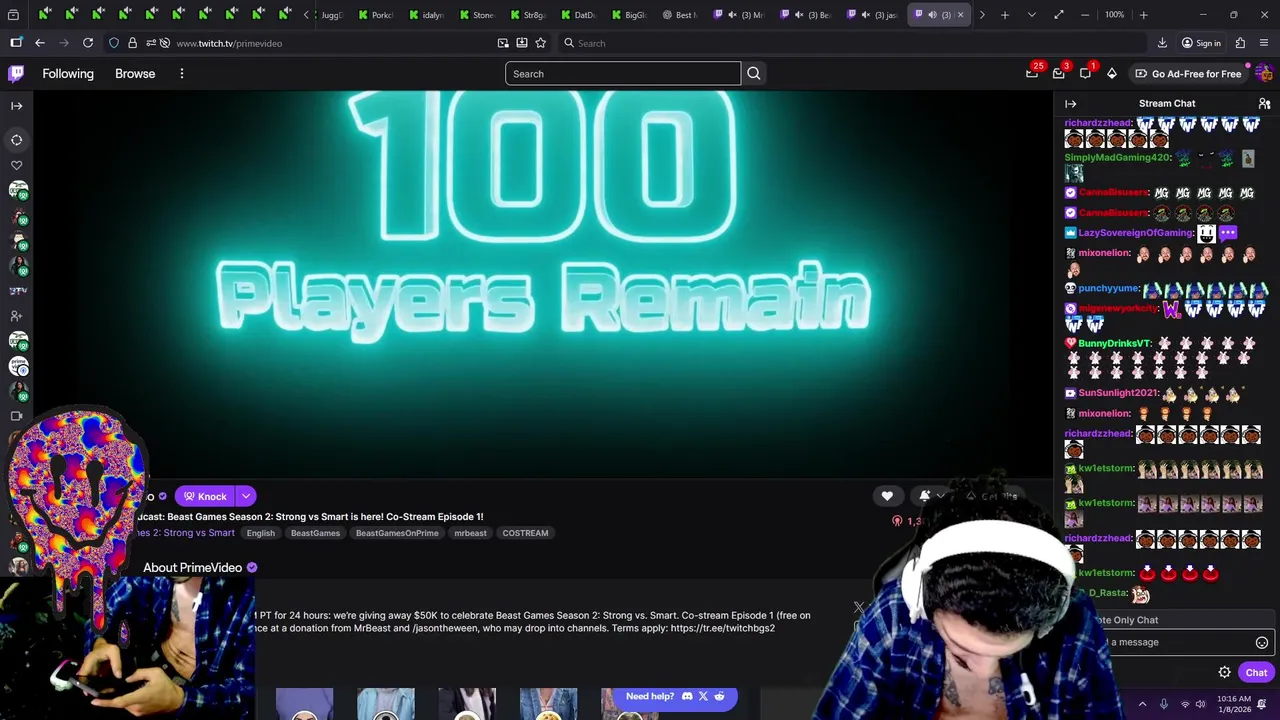Click the heart follow button below video
Viewport: 1280px width, 720px height.
tap(887, 496)
